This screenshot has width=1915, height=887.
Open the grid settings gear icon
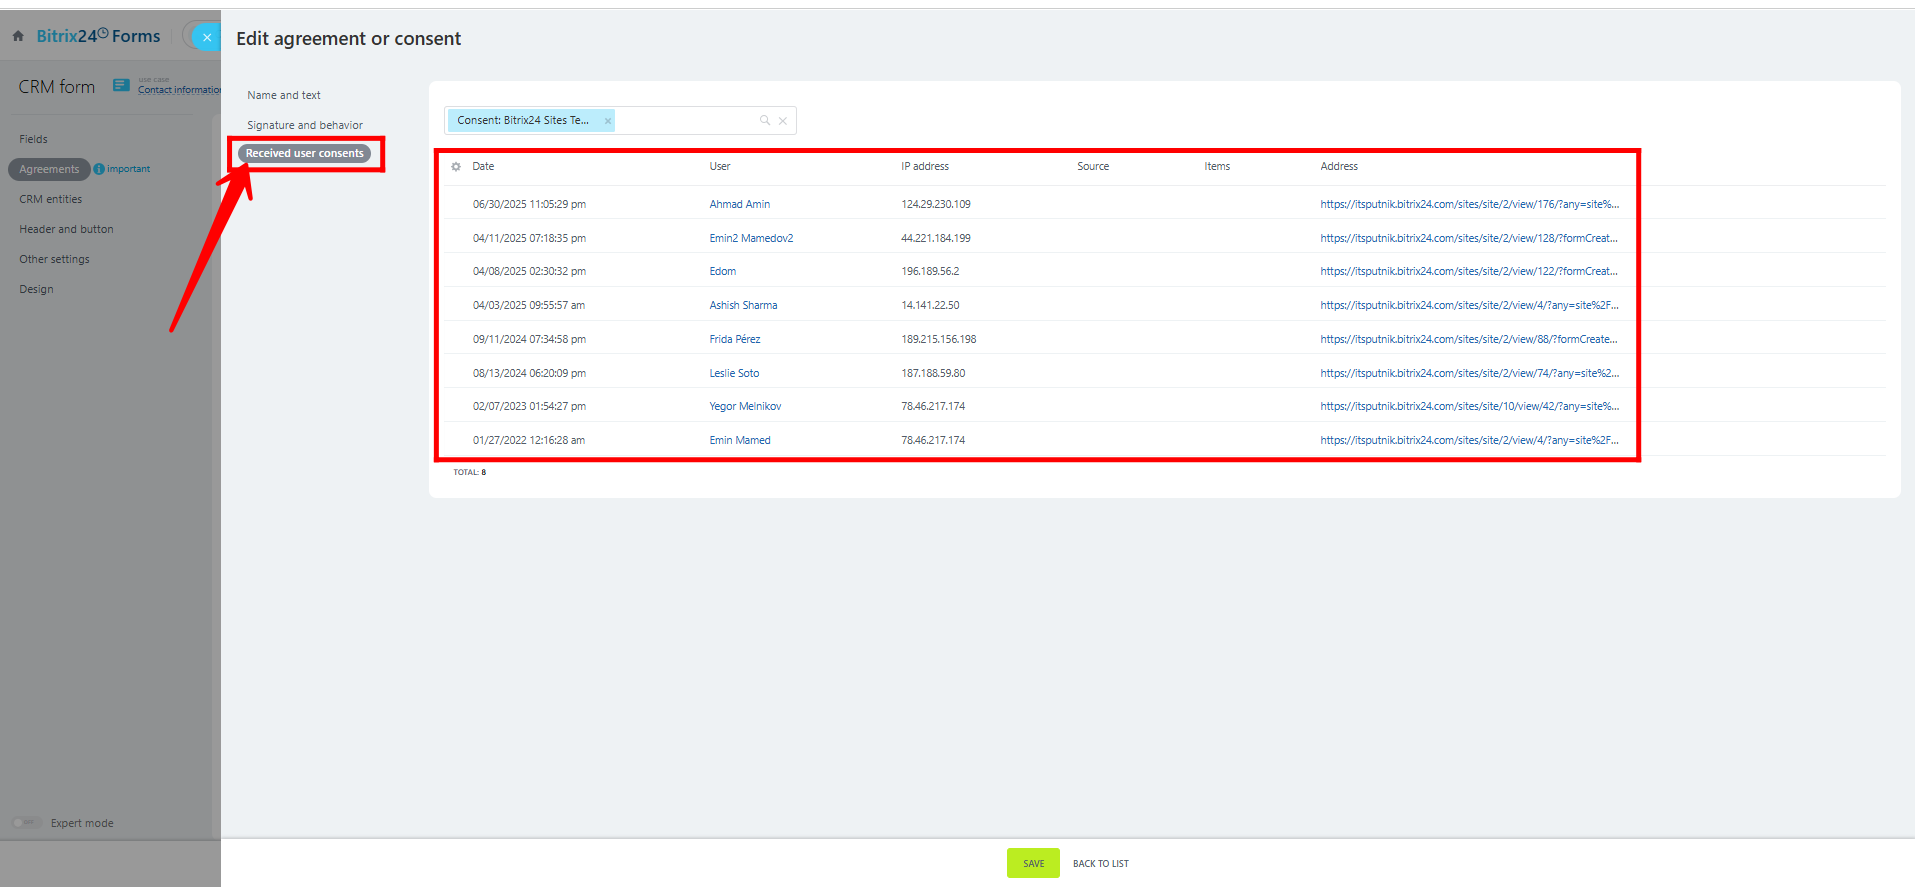456,167
